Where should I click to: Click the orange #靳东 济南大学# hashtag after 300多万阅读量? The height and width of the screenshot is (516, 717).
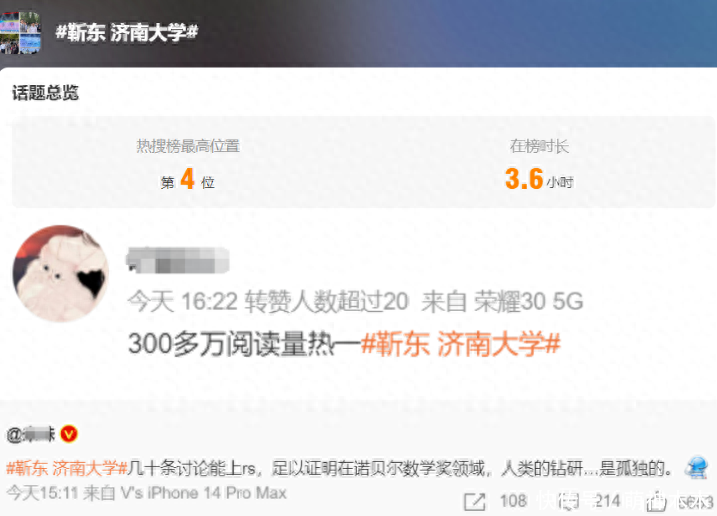(460, 344)
